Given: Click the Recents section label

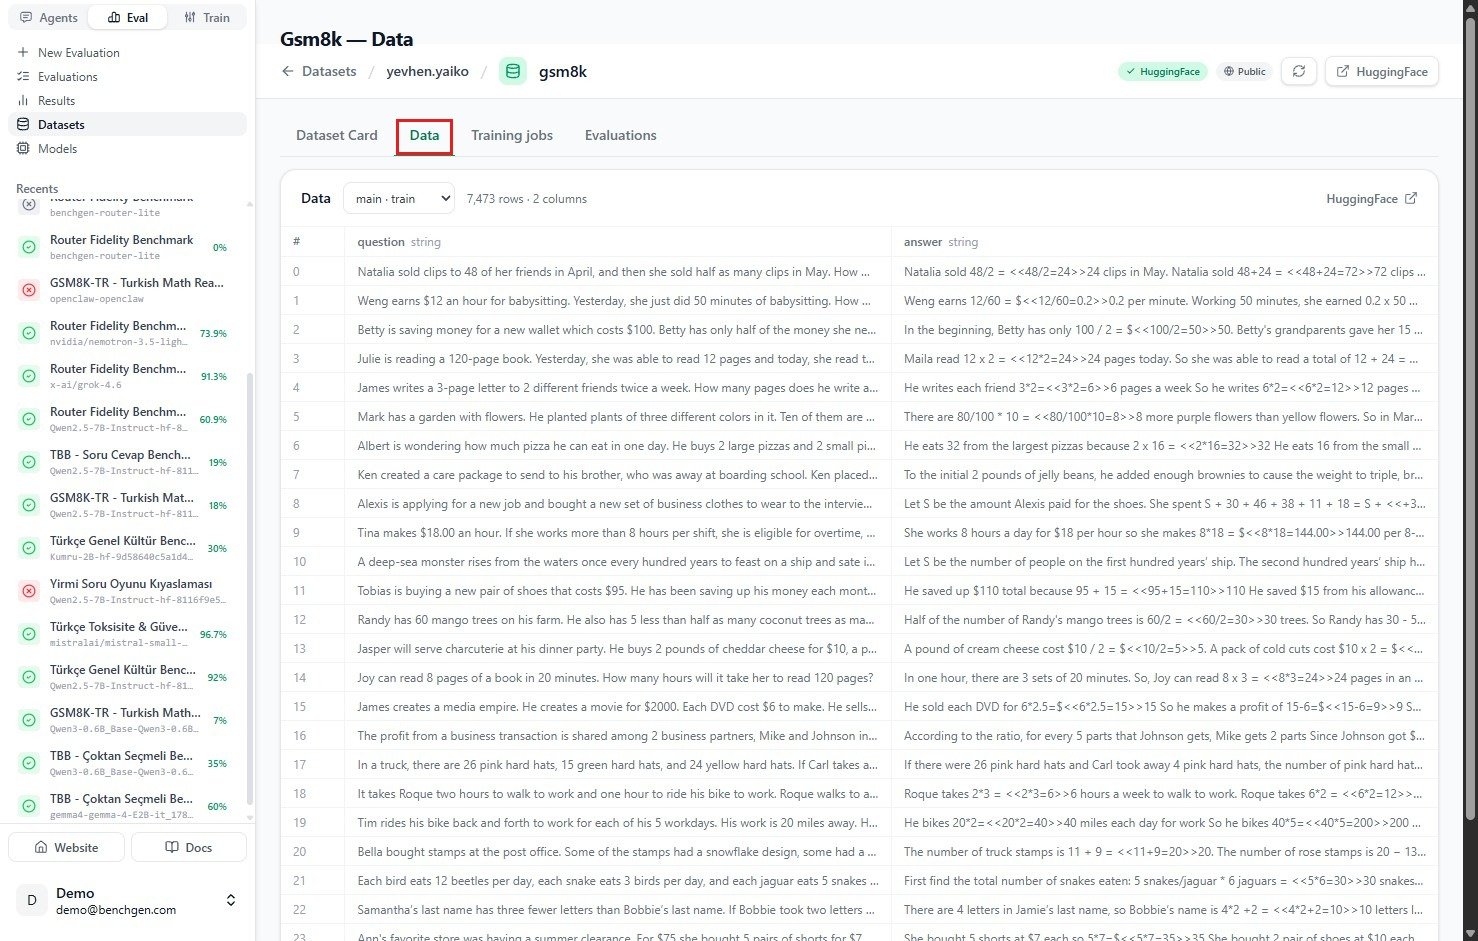Looking at the screenshot, I should point(37,189).
